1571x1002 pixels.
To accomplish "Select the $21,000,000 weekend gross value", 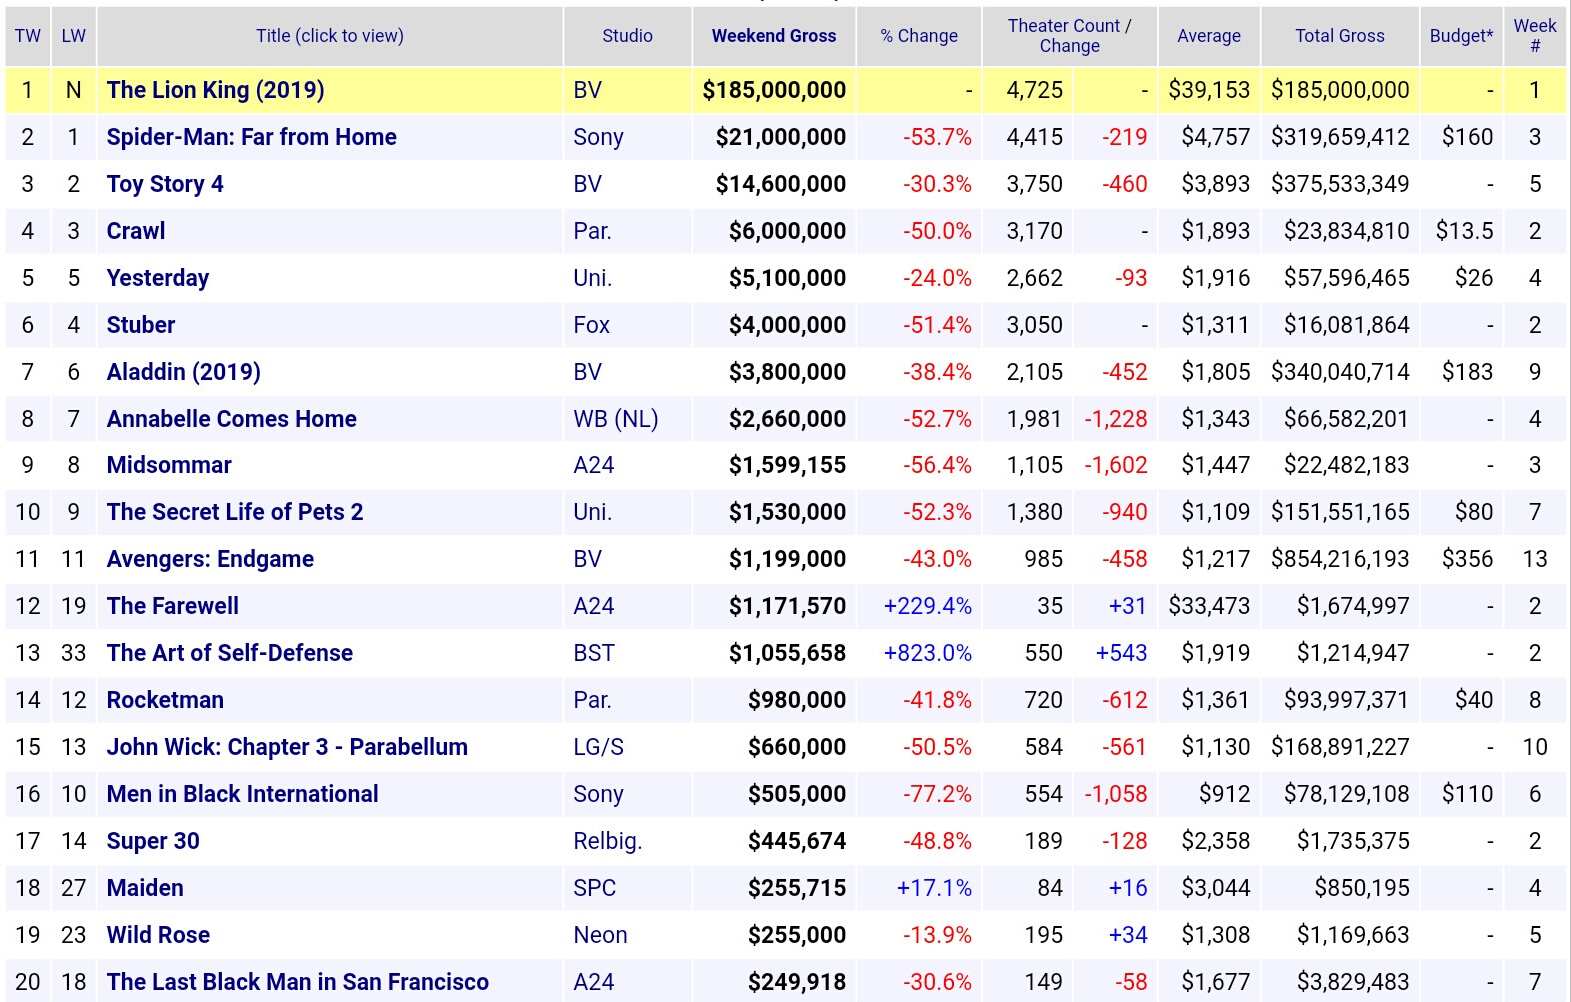I will 781,137.
